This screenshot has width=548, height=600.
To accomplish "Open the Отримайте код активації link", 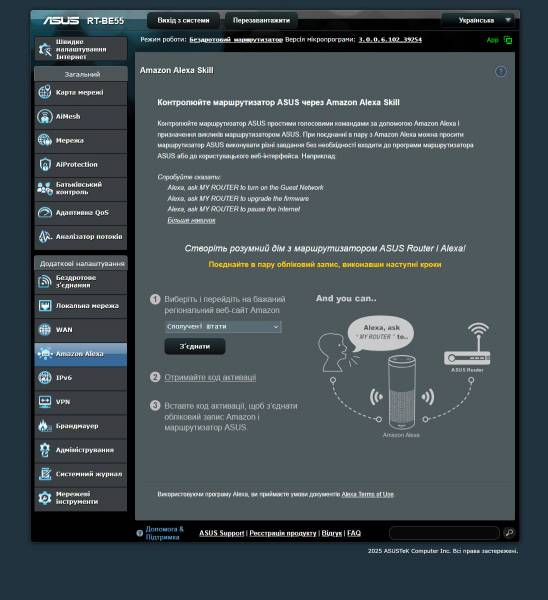I will point(210,377).
